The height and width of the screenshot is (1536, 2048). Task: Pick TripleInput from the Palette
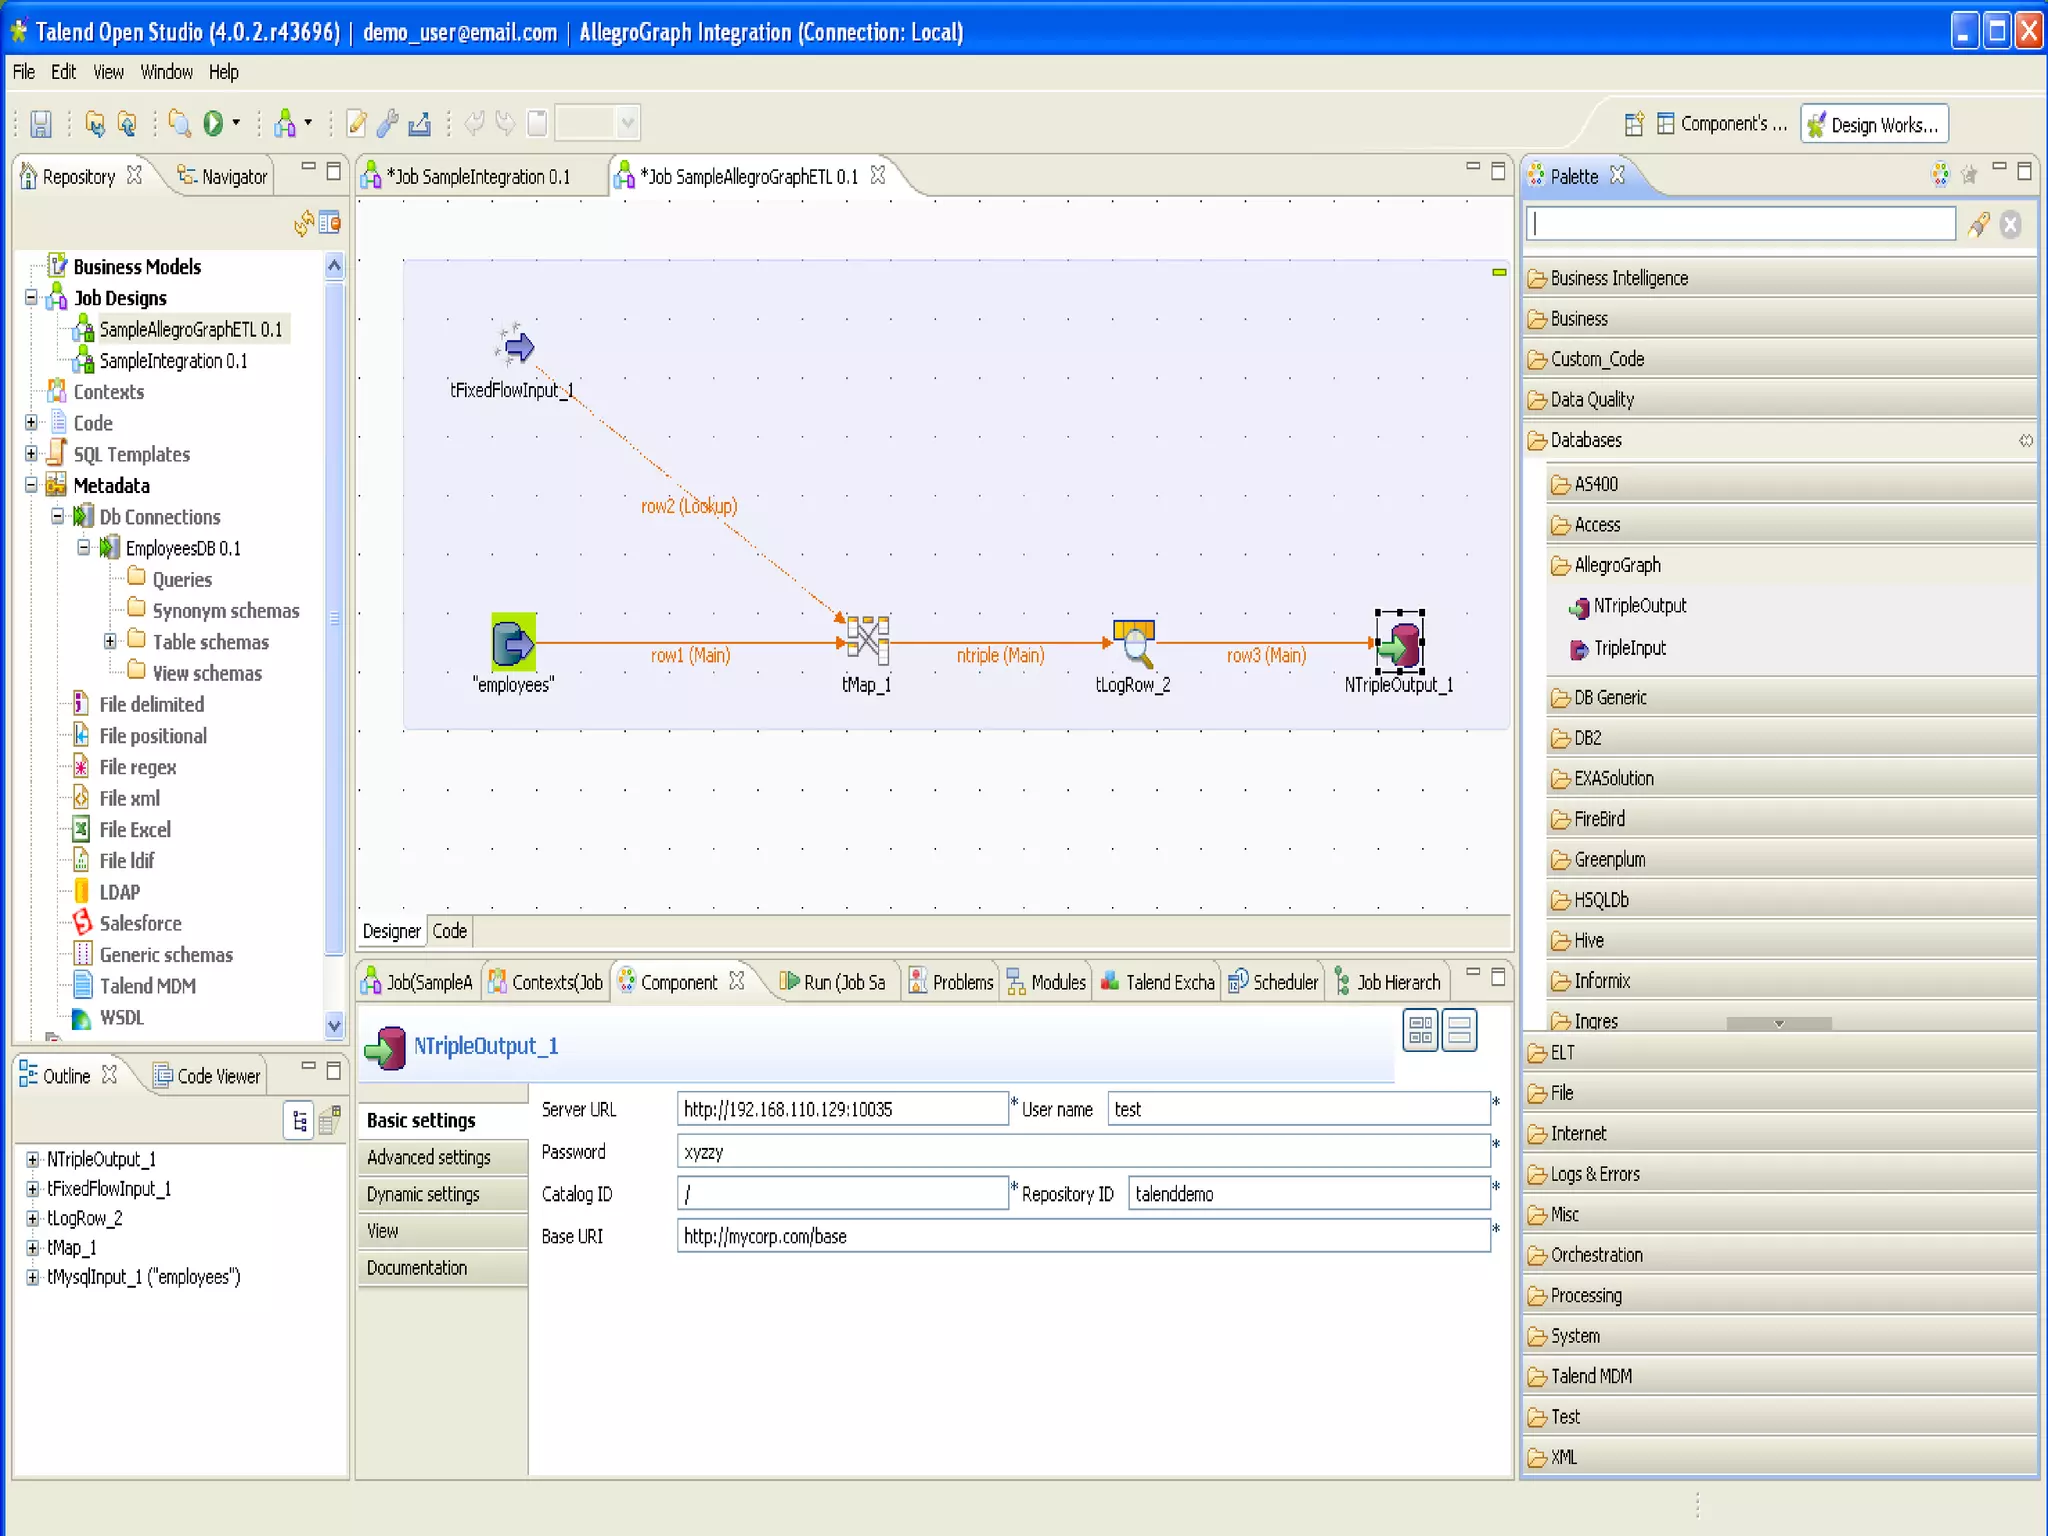tap(1629, 648)
